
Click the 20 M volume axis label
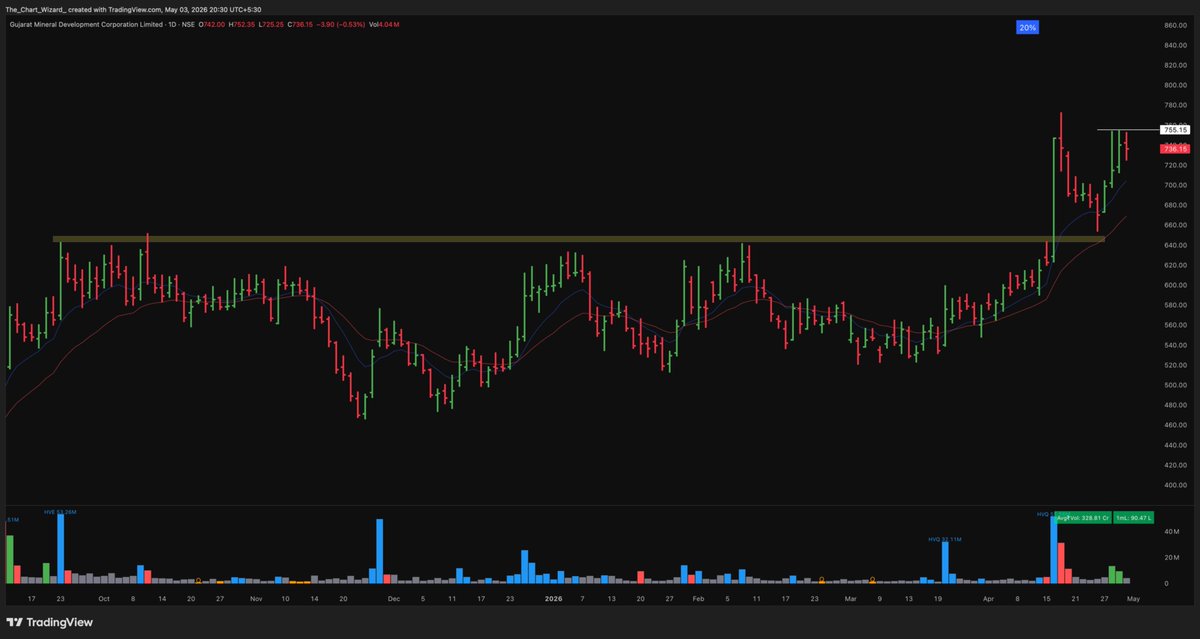pos(1173,557)
